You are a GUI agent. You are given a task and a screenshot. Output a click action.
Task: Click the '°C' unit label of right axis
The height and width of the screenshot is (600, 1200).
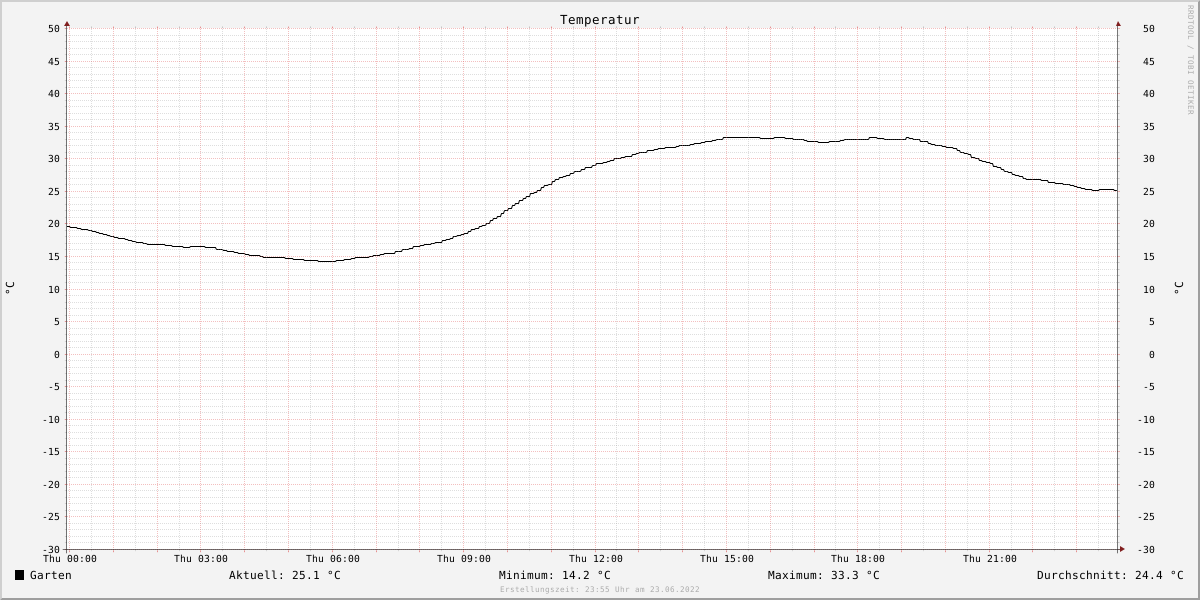[x=1178, y=288]
